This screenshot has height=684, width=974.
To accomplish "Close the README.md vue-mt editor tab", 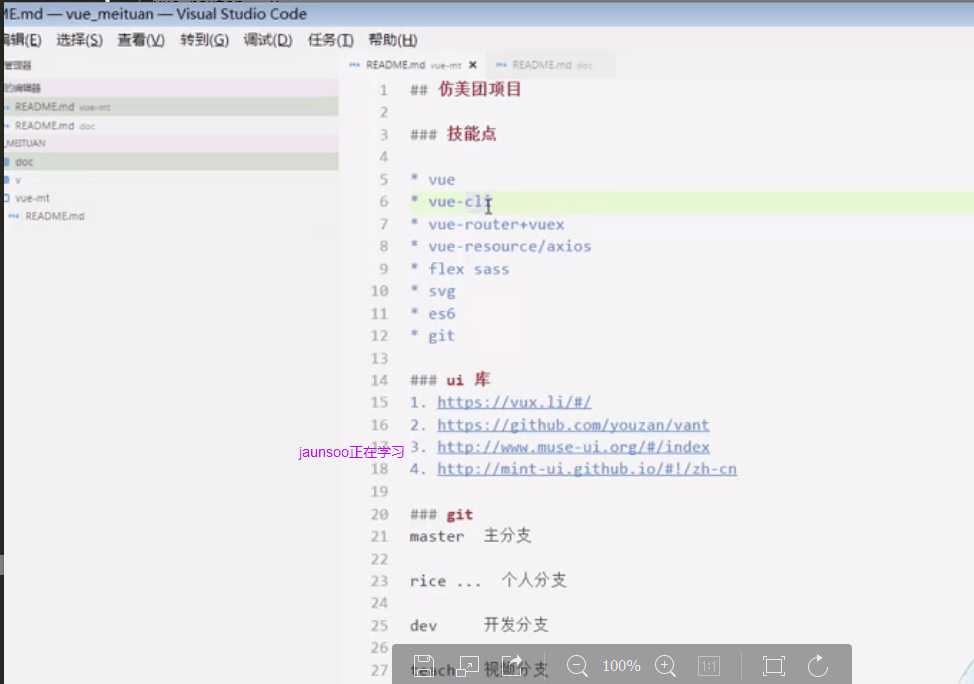I will (x=473, y=65).
